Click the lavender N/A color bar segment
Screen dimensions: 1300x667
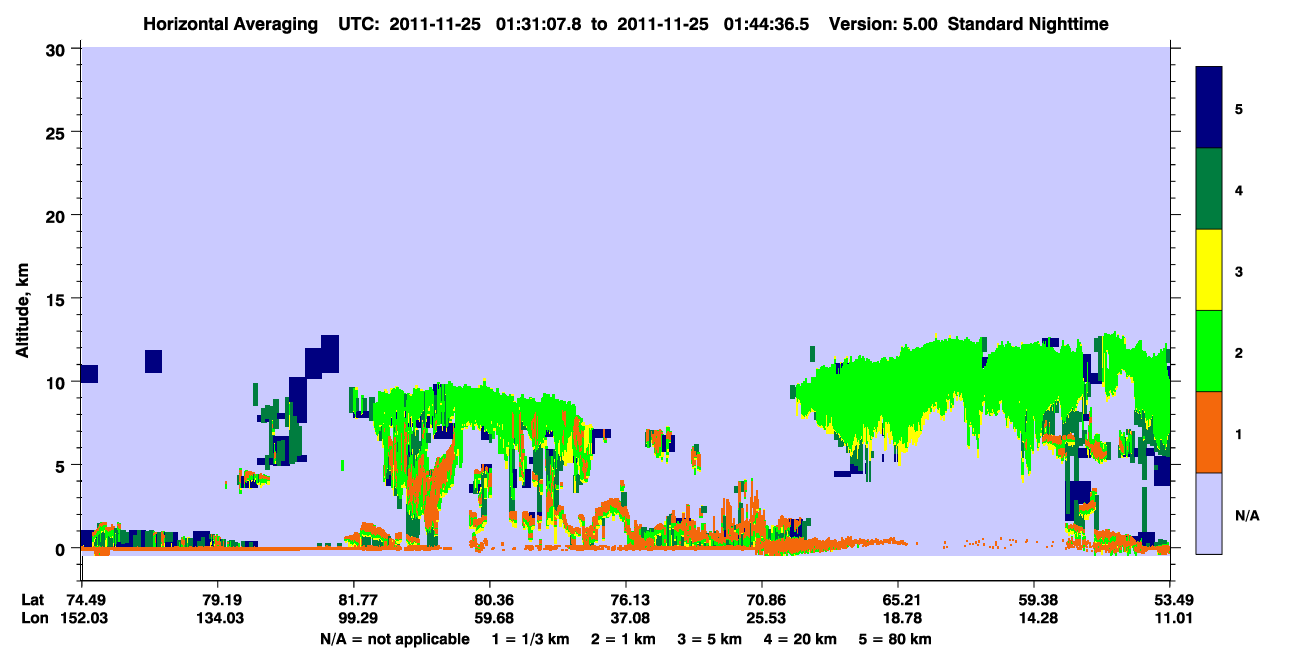click(1209, 513)
